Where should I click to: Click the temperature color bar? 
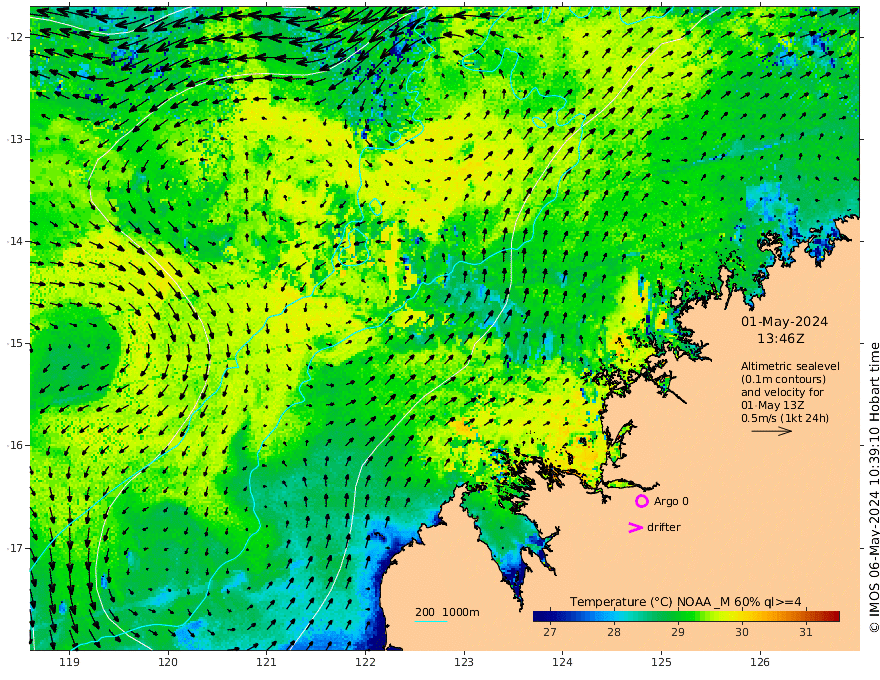686,616
